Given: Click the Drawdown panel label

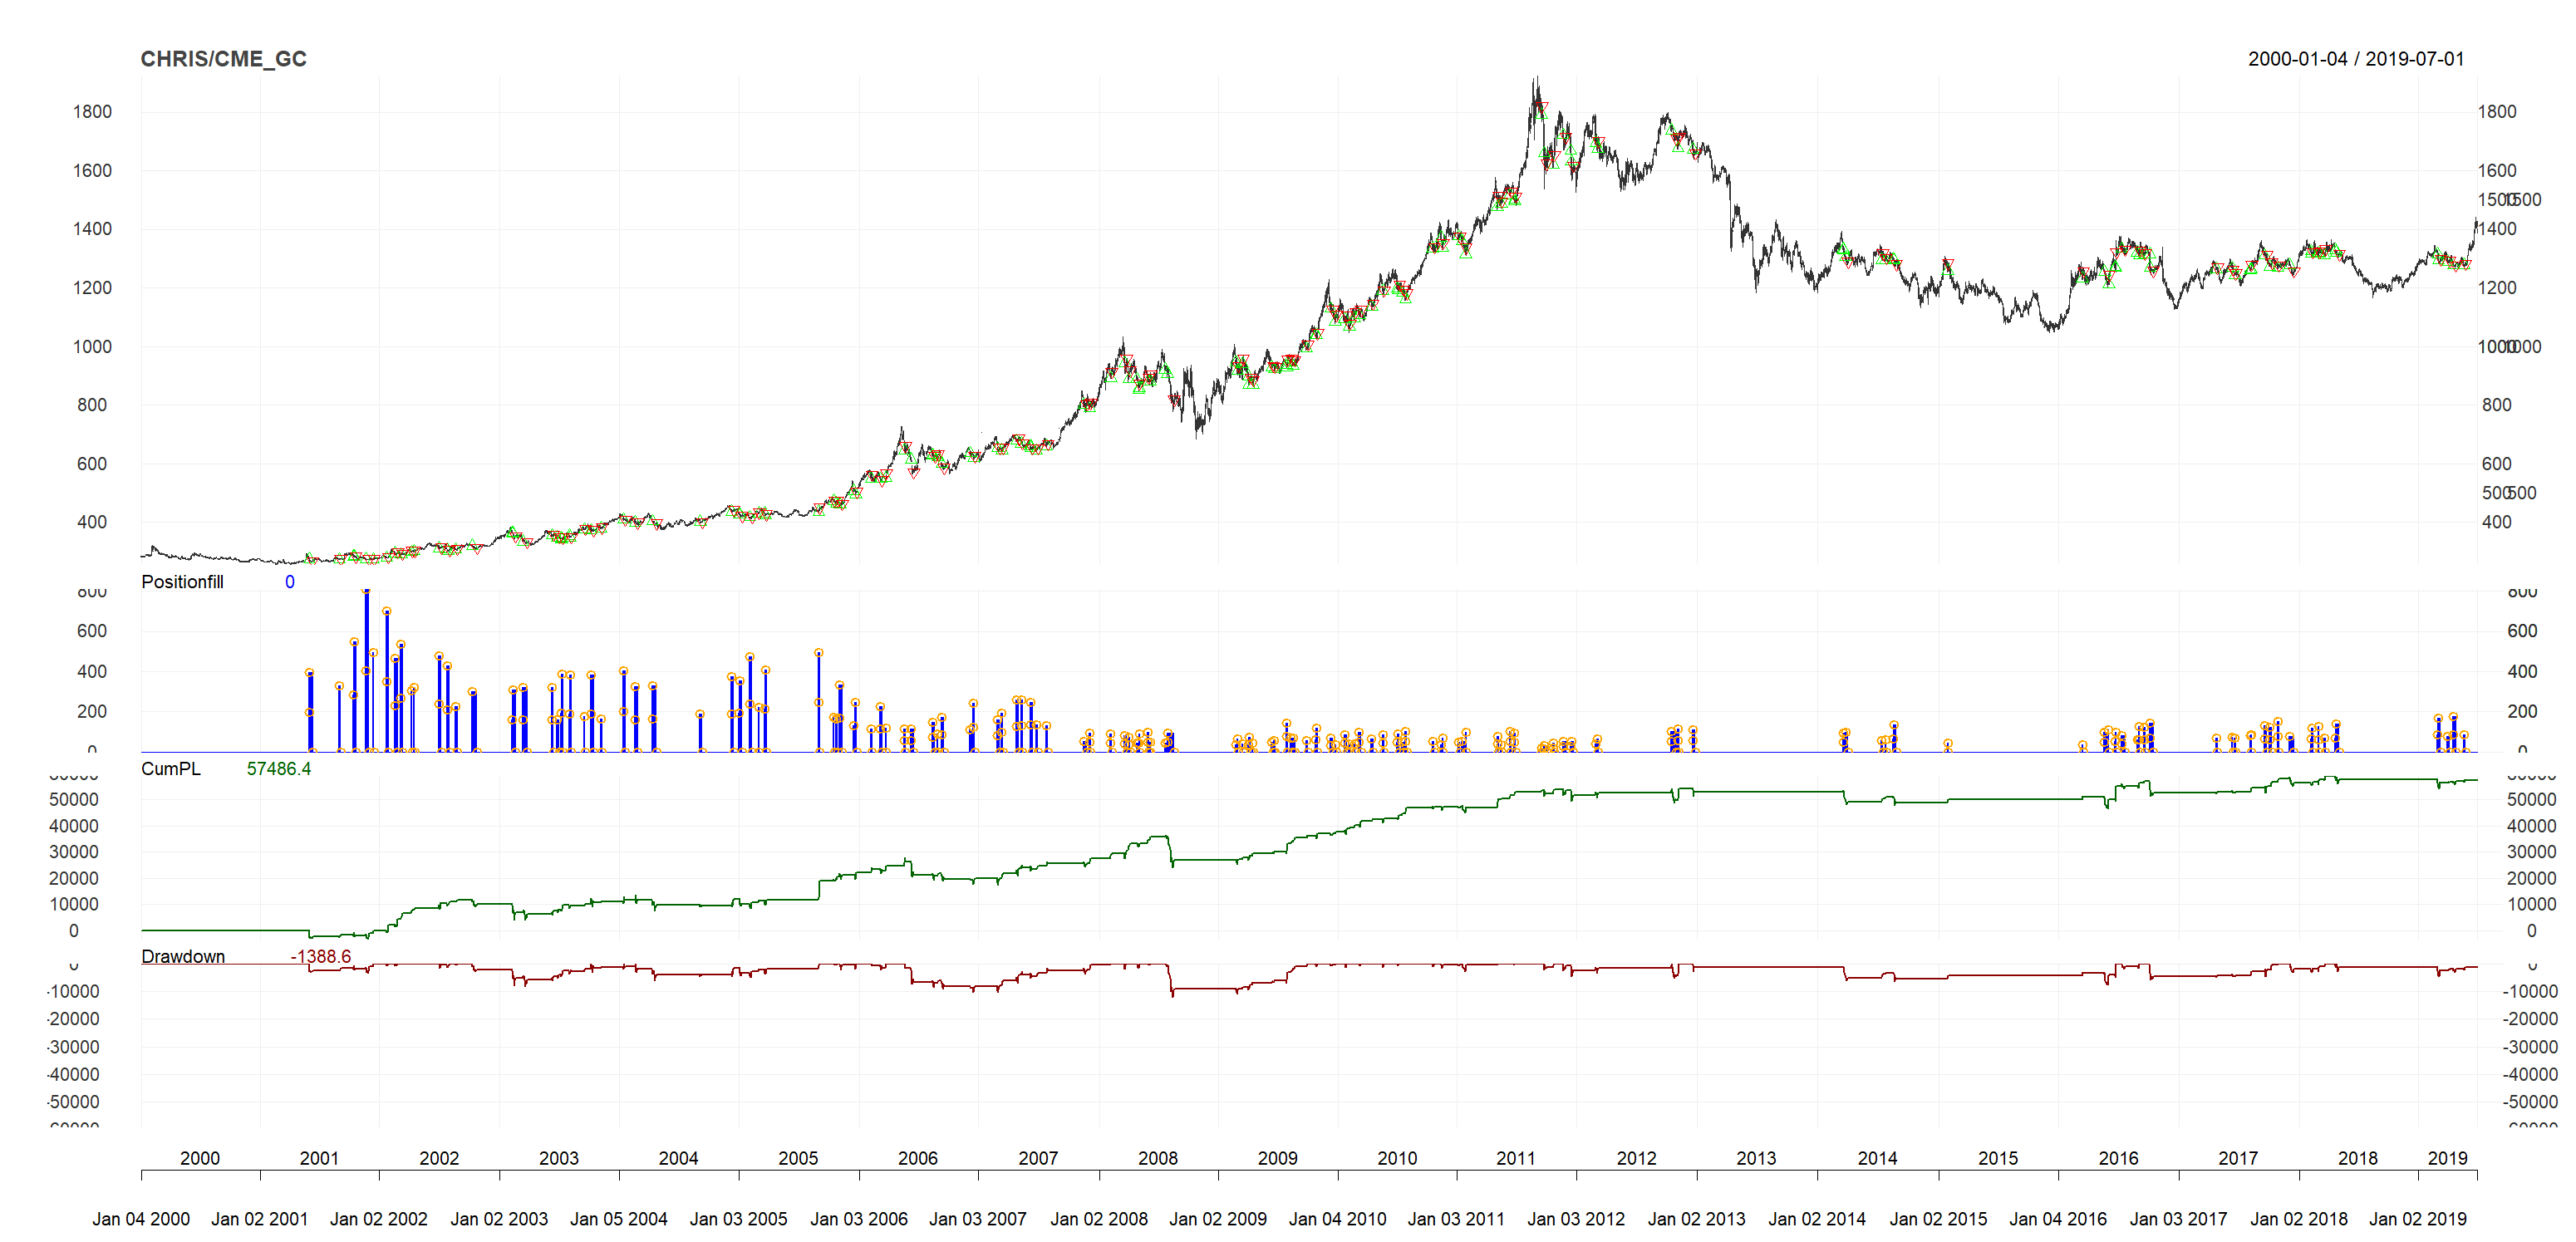Looking at the screenshot, I should tap(182, 956).
